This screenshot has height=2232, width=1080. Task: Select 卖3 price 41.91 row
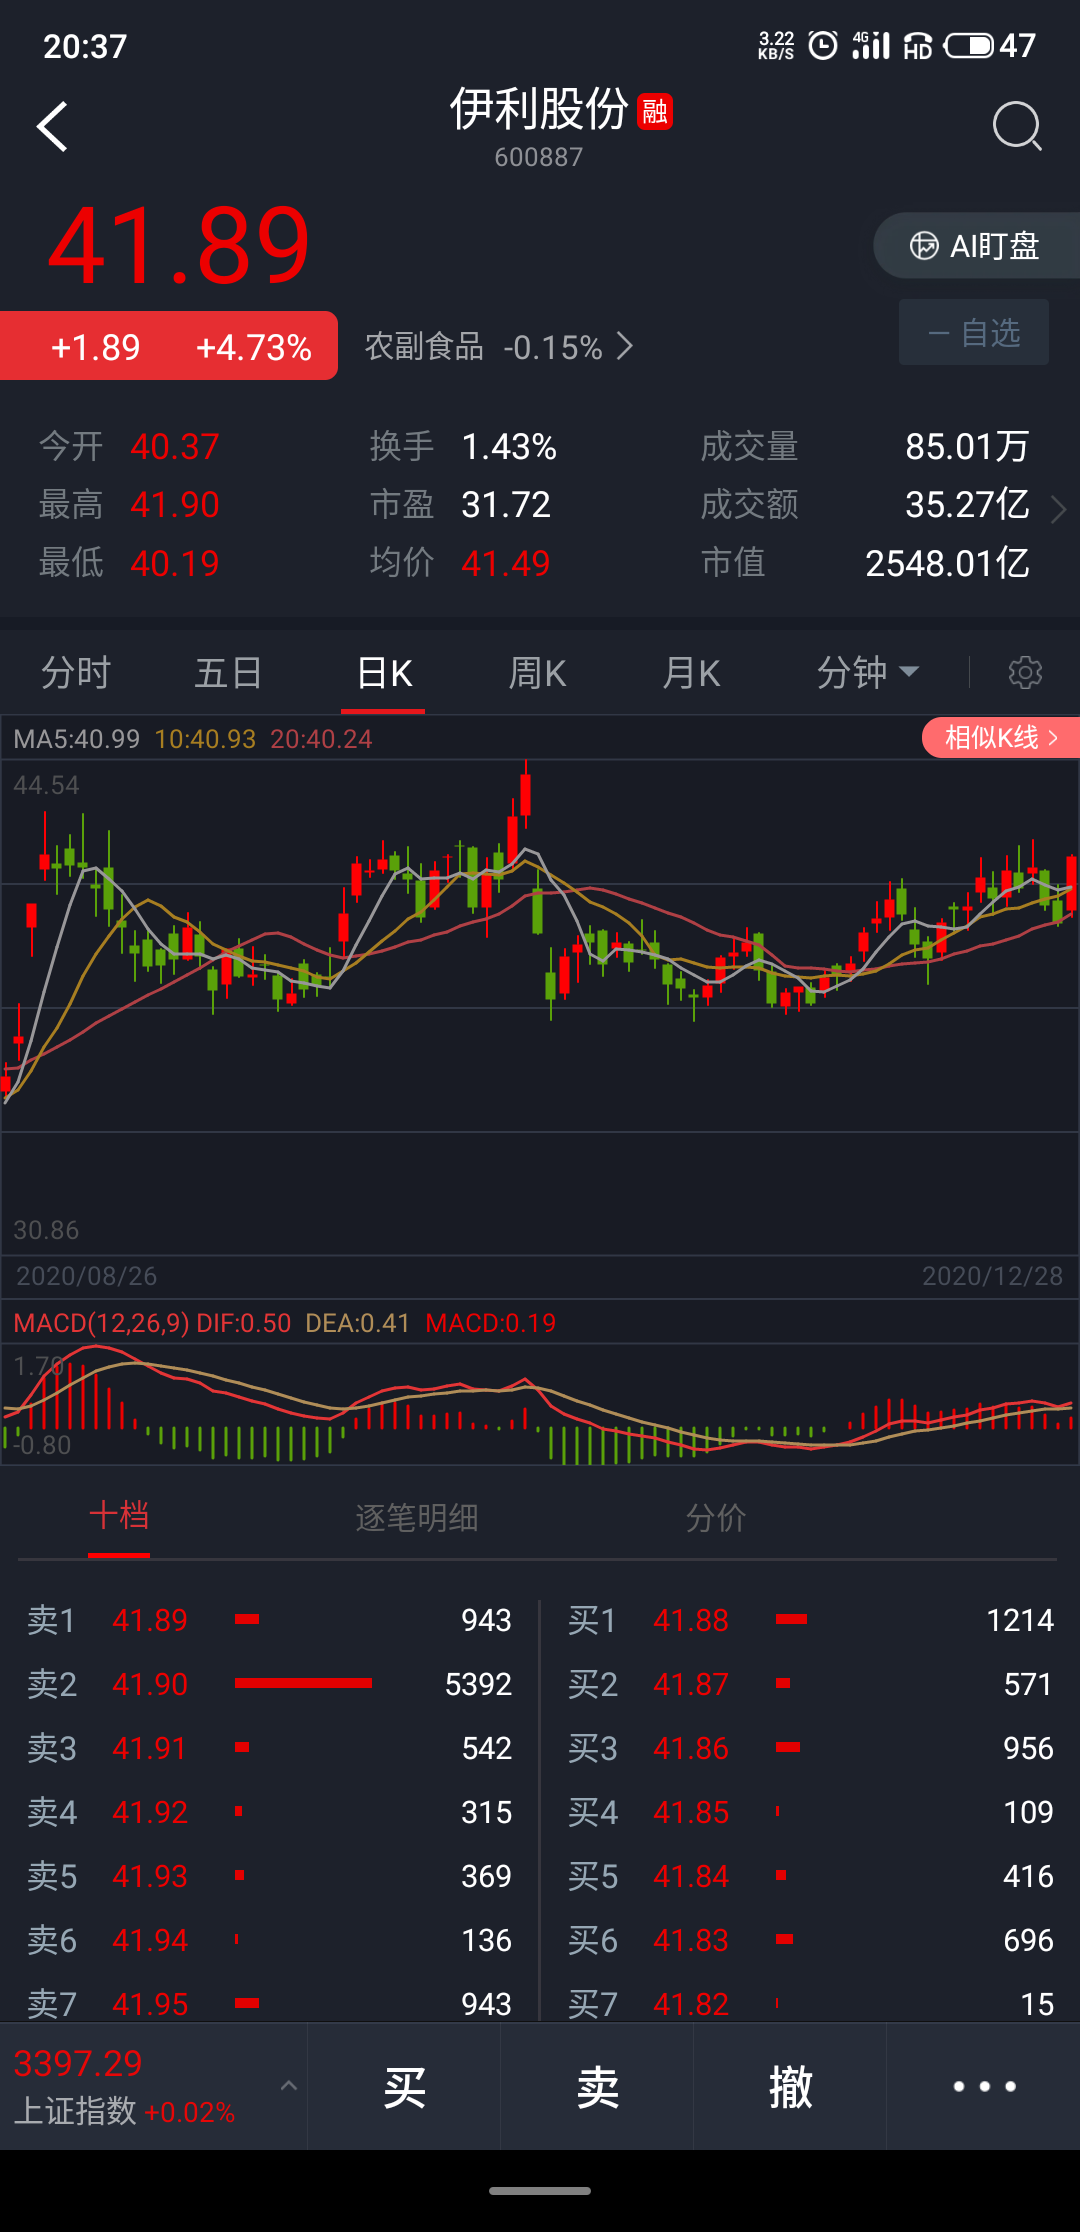pyautogui.click(x=270, y=1748)
